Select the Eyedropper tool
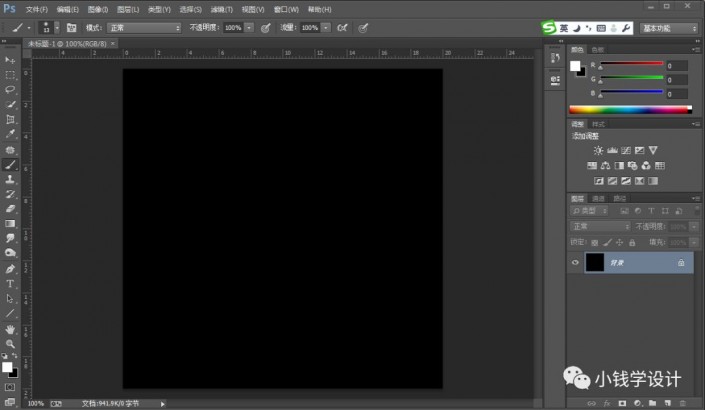 (11, 134)
